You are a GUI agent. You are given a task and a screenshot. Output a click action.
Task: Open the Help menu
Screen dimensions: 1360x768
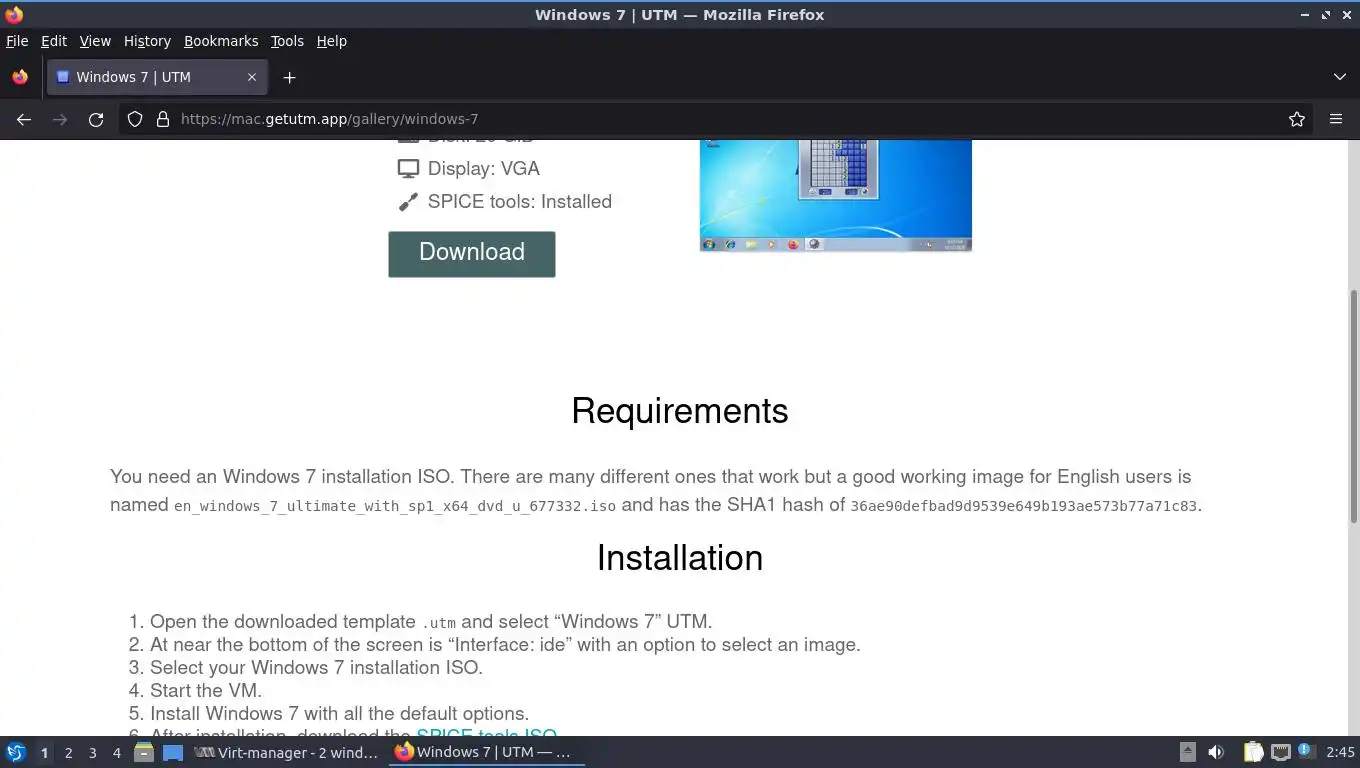(x=331, y=41)
